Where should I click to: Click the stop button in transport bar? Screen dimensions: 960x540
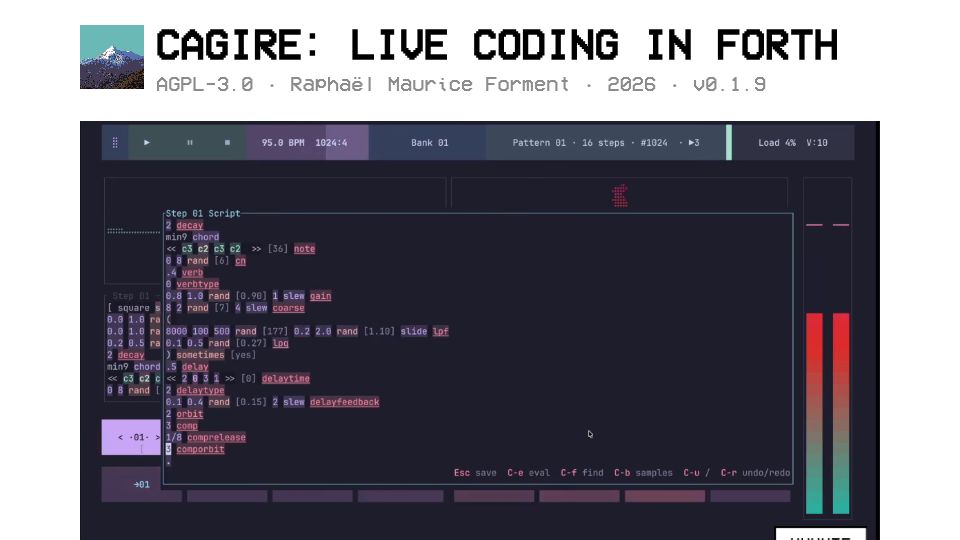227,143
